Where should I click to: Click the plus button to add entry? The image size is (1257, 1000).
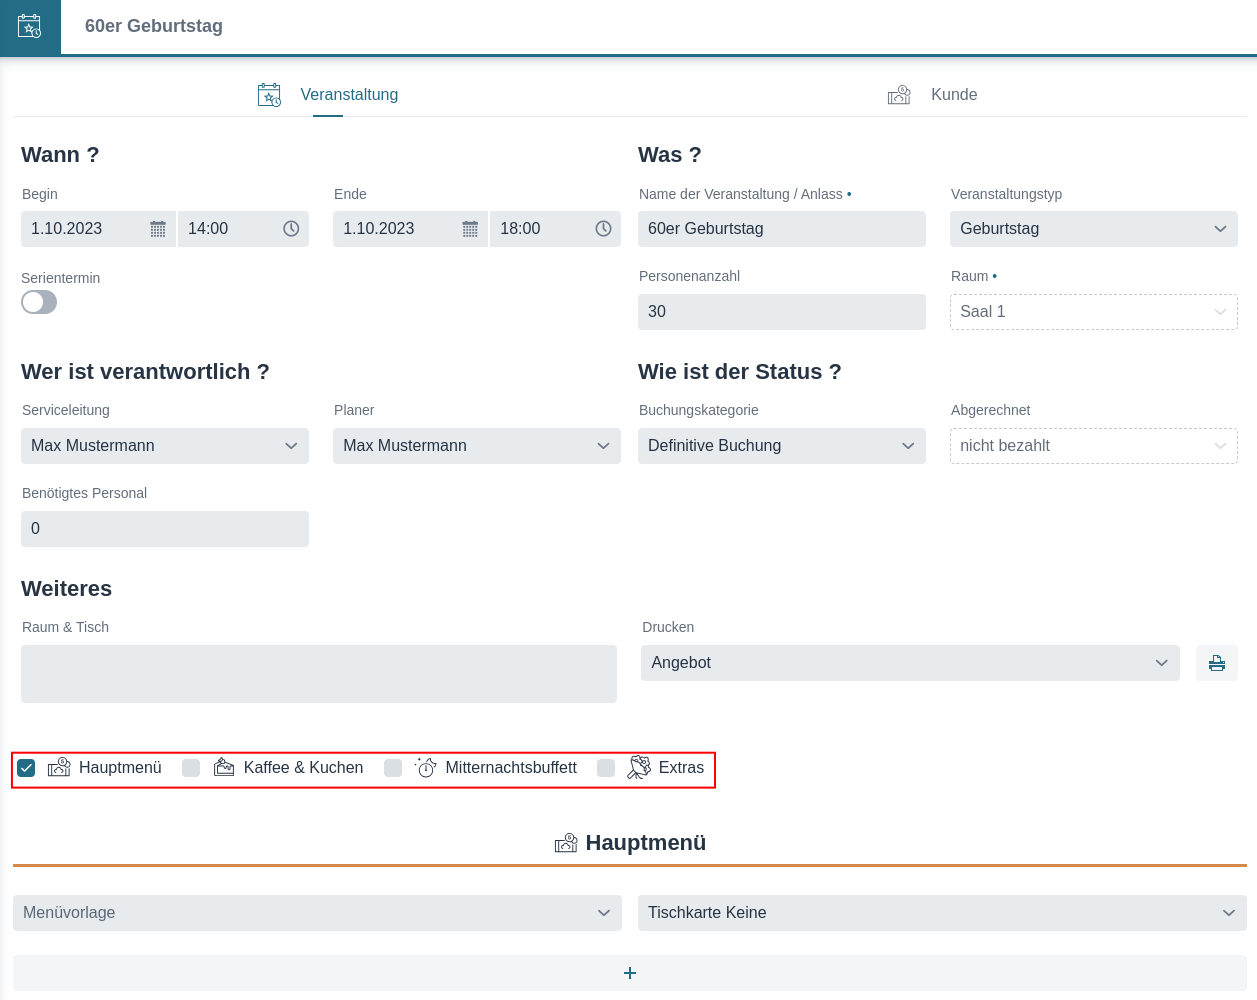click(x=630, y=973)
